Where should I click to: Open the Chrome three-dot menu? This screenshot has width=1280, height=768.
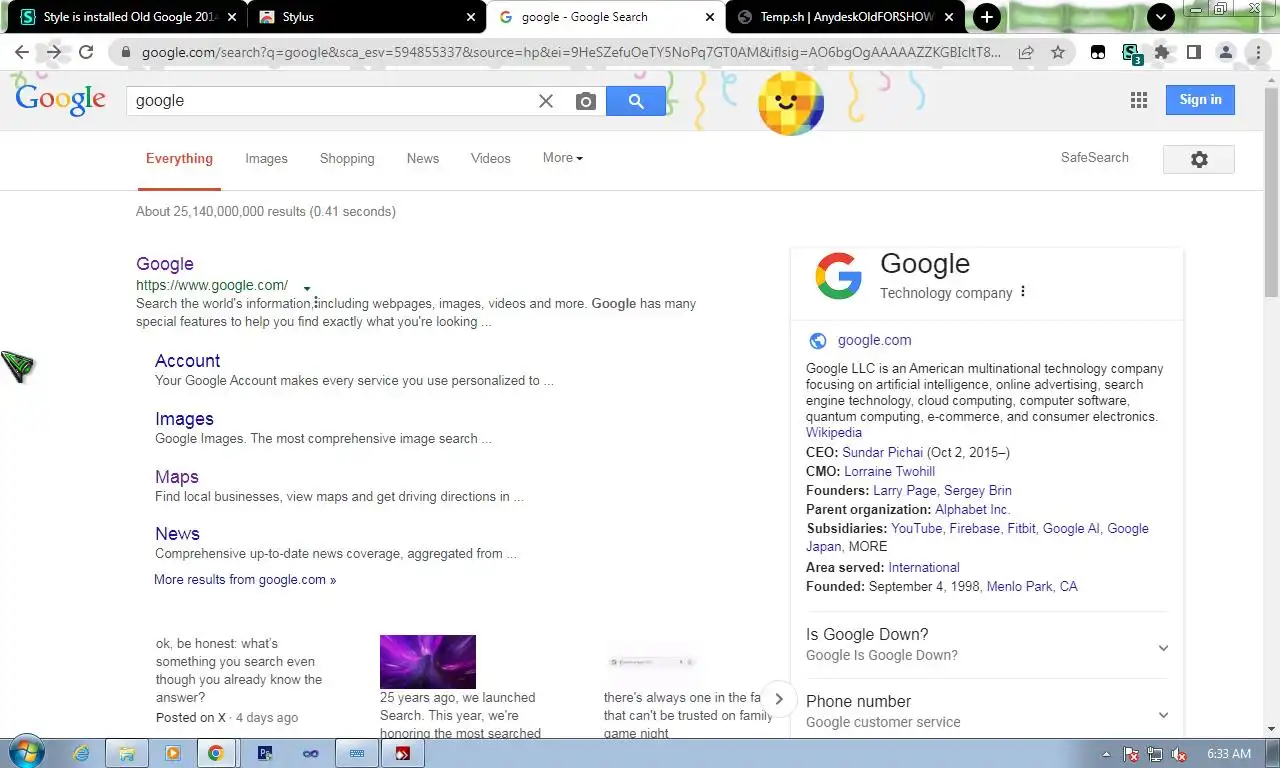[1257, 52]
